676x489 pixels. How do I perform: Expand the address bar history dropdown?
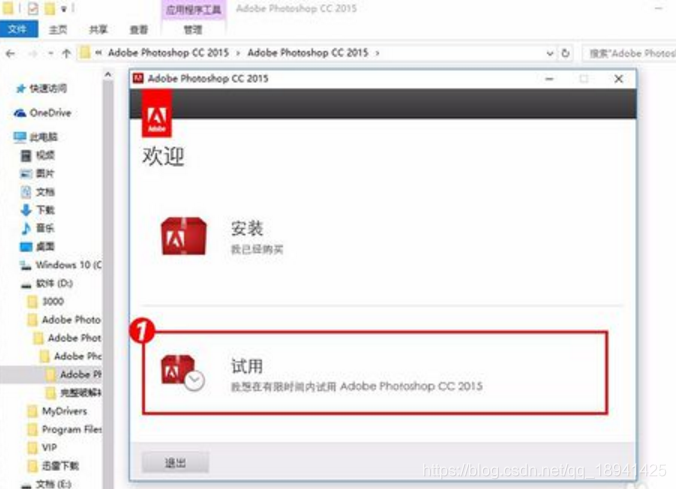pyautogui.click(x=550, y=53)
